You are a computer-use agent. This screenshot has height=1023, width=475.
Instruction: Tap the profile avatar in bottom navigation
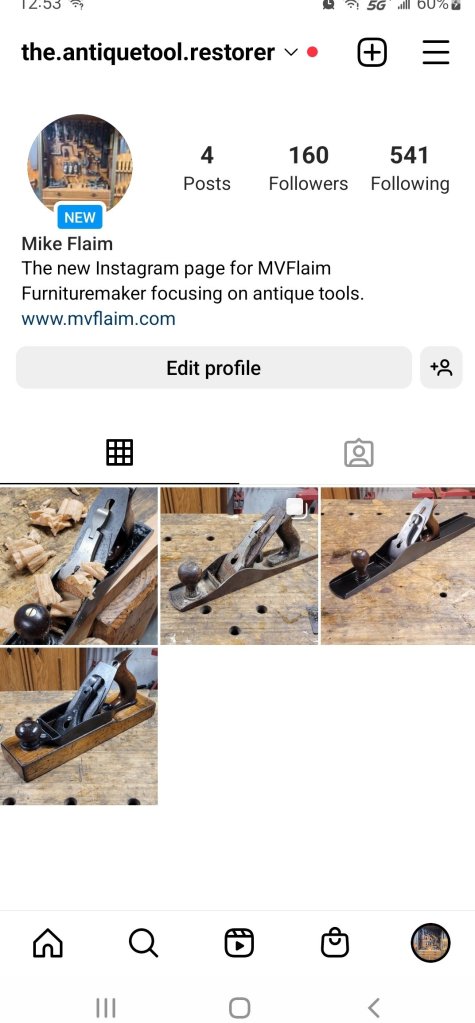tap(430, 943)
